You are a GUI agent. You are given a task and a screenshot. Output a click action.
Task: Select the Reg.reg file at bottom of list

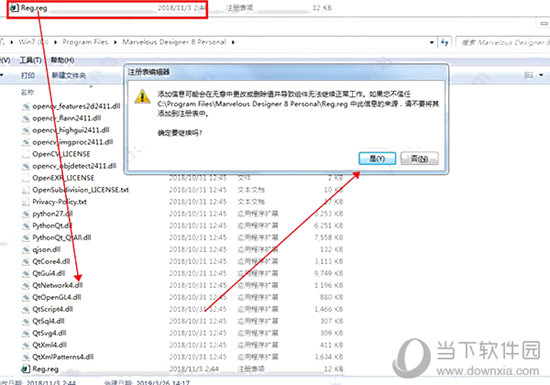point(45,369)
